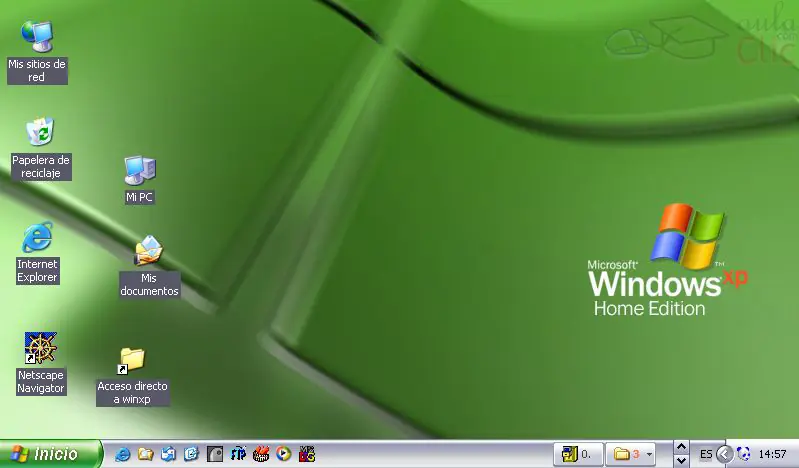Click the flaming red quick launch icon

[261, 454]
